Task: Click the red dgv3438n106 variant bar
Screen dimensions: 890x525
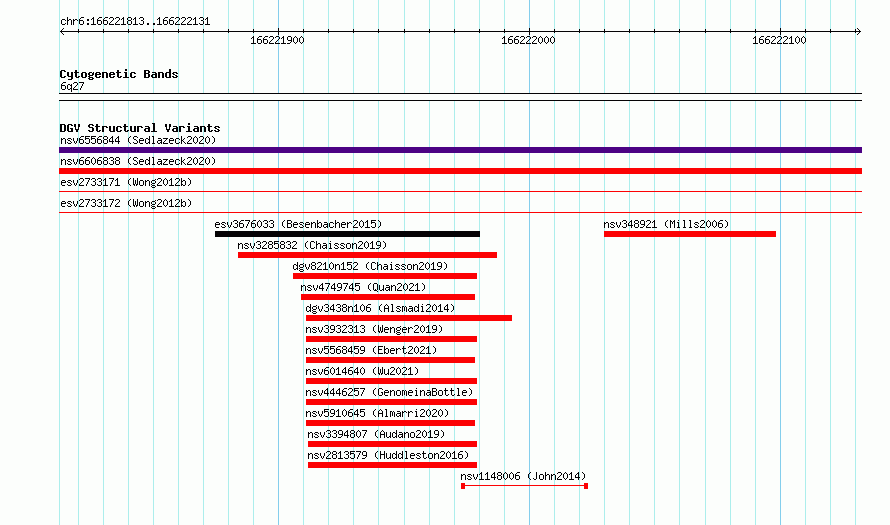Action: [409, 318]
